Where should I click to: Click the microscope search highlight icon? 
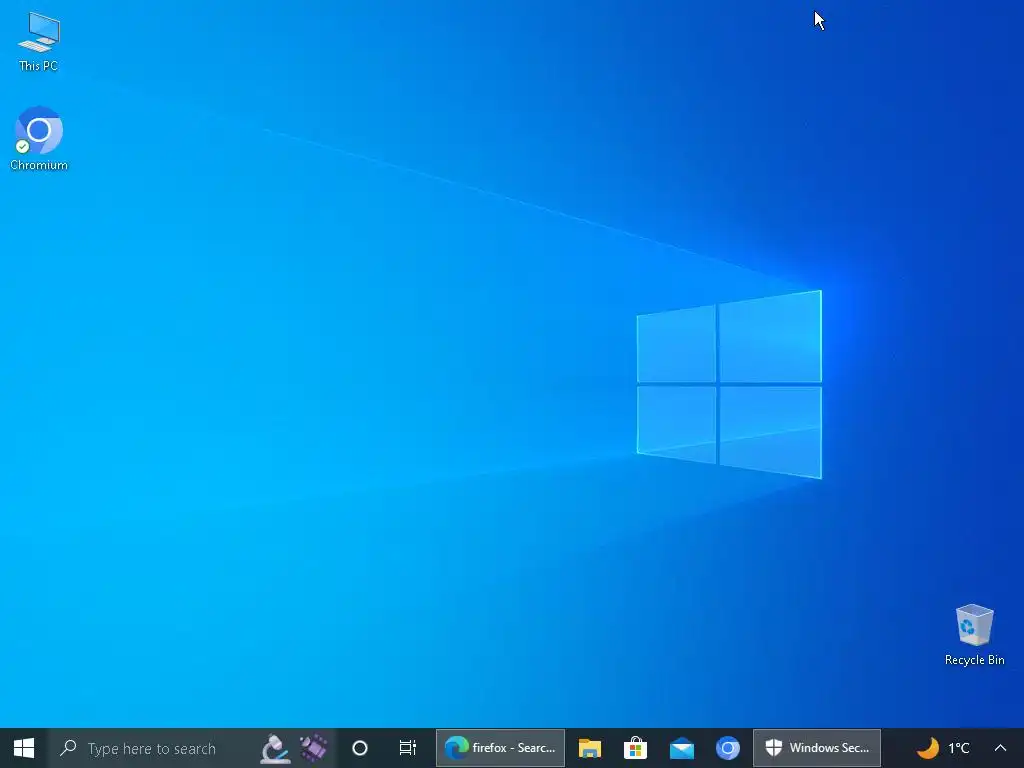pos(276,748)
